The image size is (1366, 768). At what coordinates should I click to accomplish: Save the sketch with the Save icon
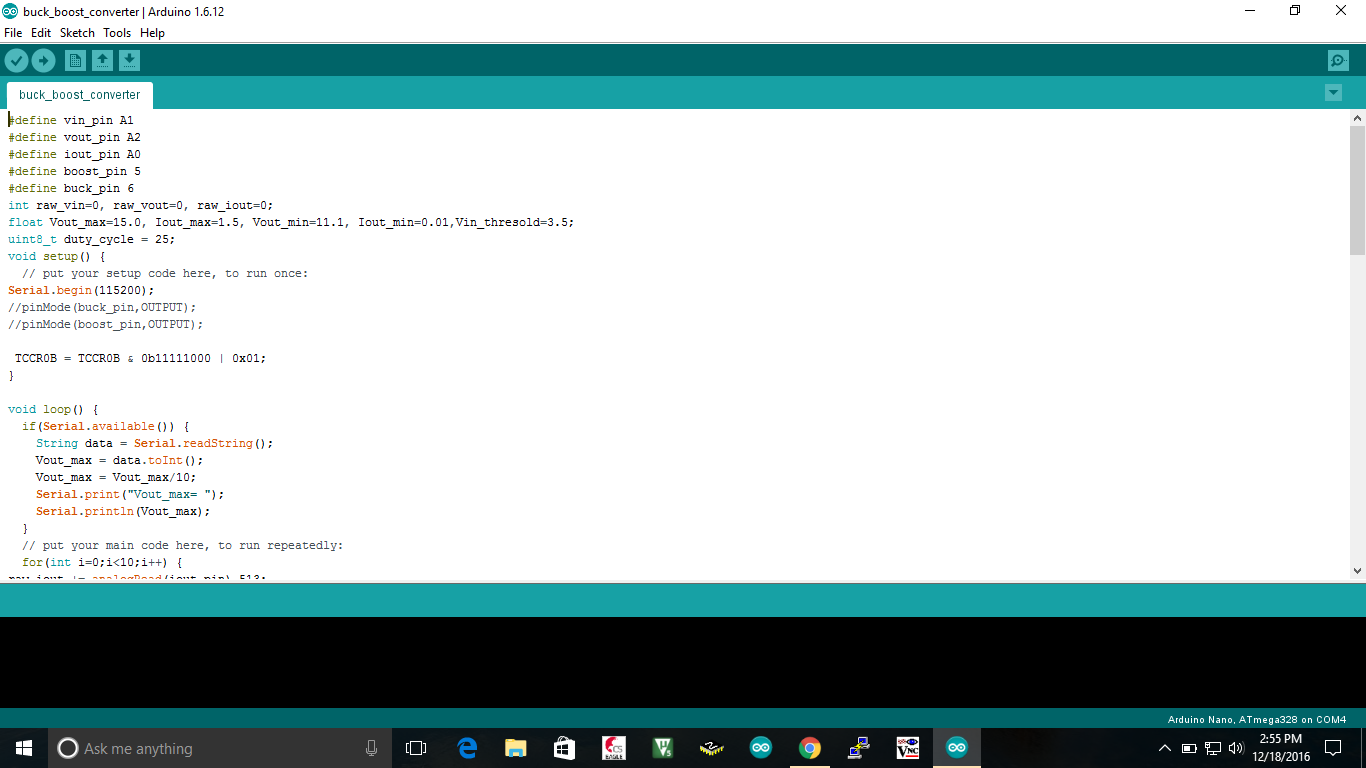tap(129, 60)
